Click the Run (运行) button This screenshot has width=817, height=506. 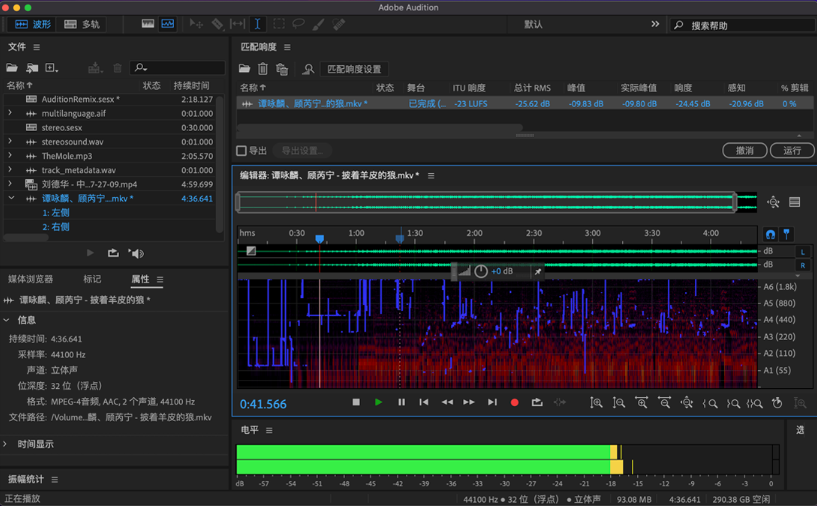[792, 151]
